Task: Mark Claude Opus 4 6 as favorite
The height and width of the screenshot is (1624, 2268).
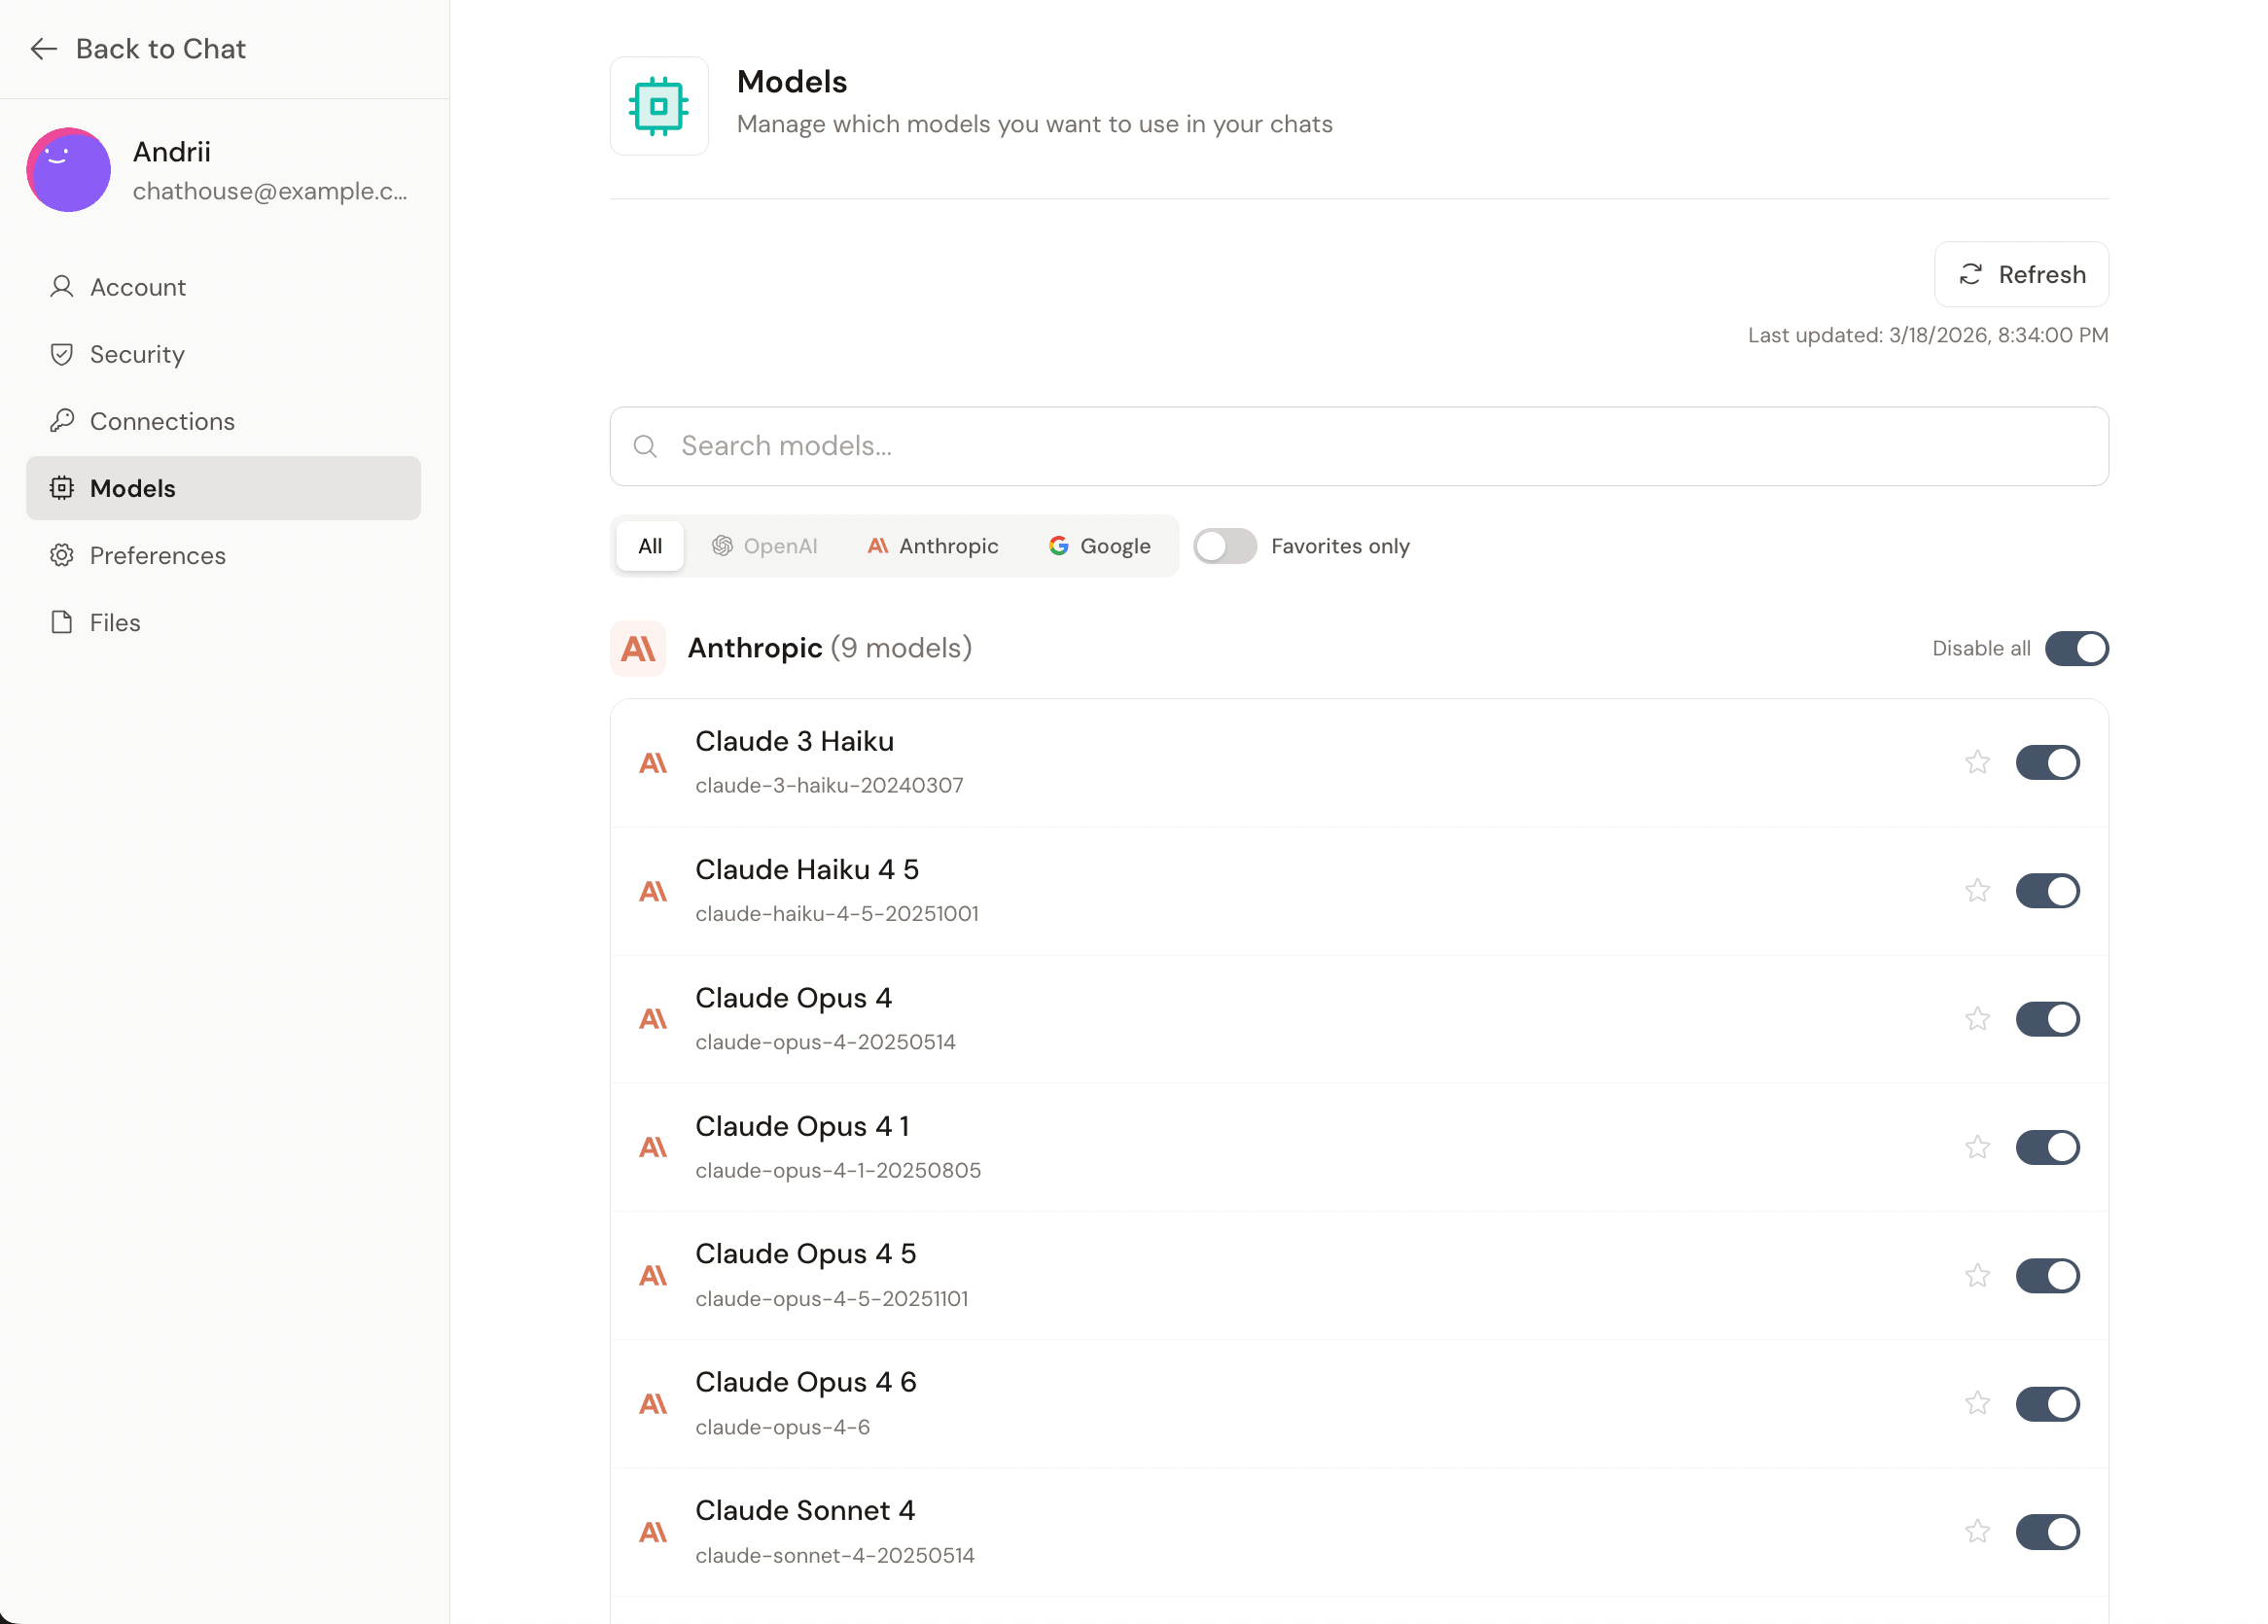Action: 1976,1403
